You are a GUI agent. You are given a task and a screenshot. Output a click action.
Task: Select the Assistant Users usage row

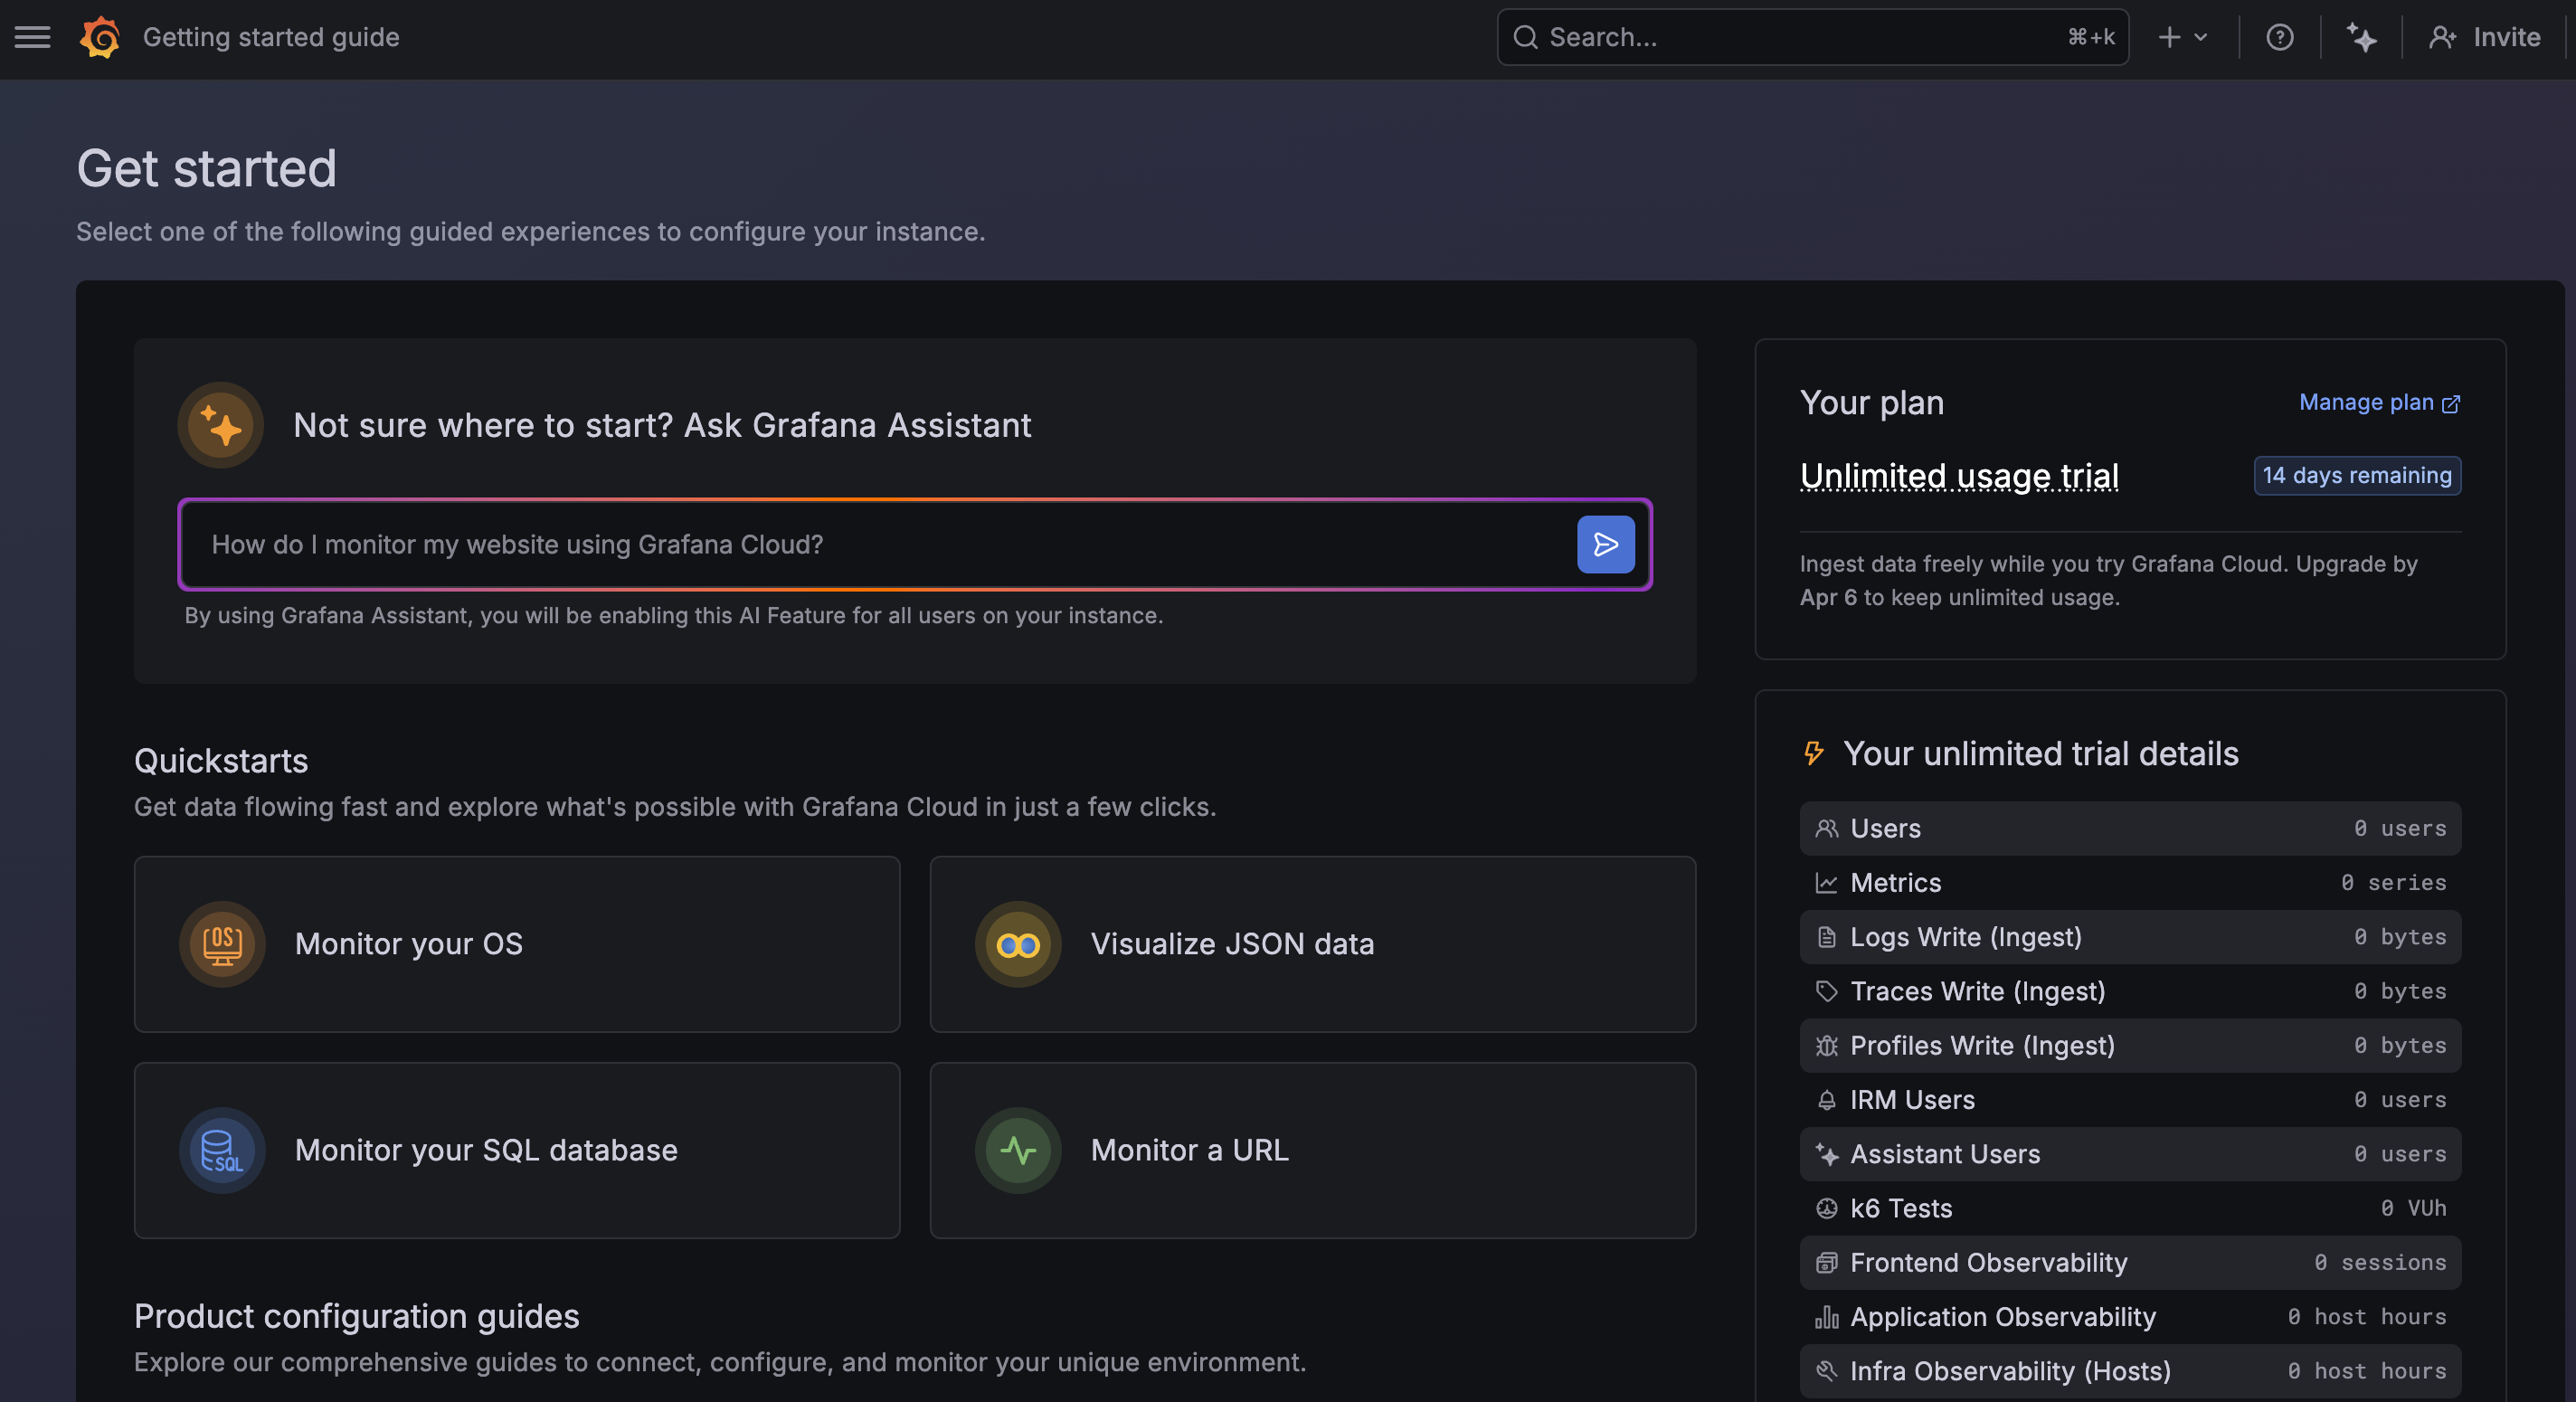pos(2130,1153)
